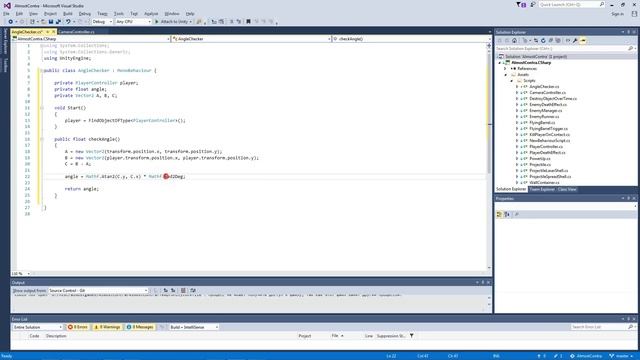Click the Save icon in the toolbar
Viewport: 640px width, 360px height.
51,22
